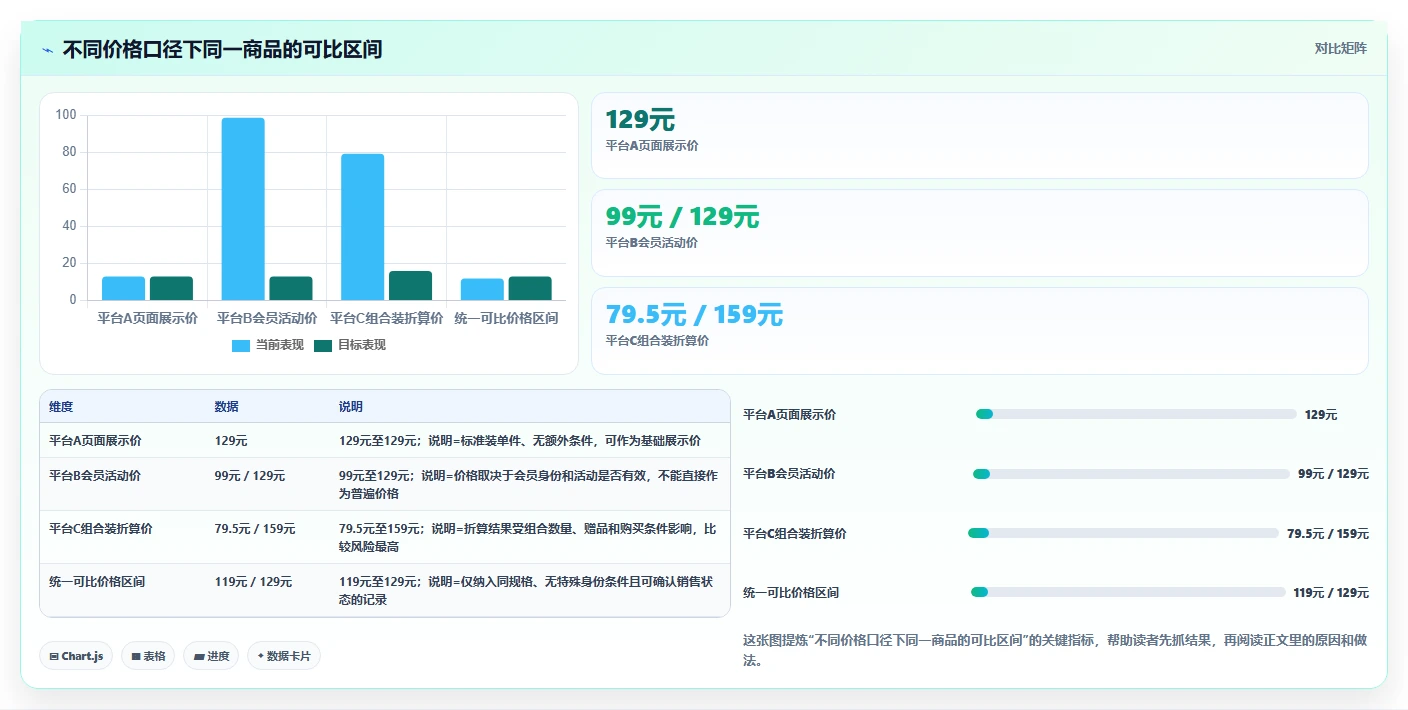This screenshot has height=710, width=1408.
Task: Click the summary caption starting 这张图提炼
Action: (1056, 650)
